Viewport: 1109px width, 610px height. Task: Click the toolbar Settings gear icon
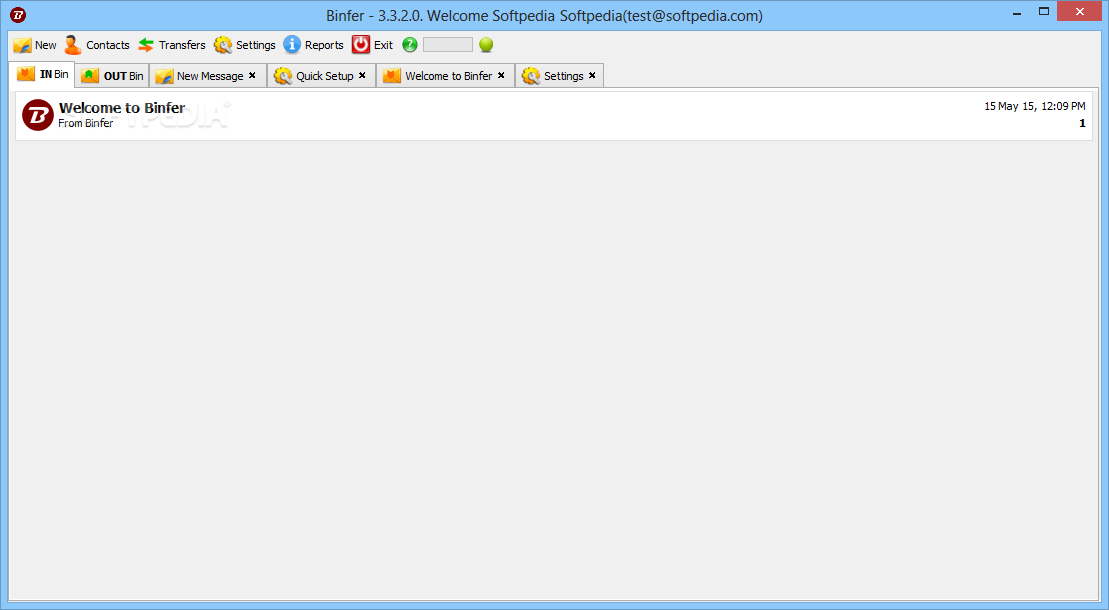223,45
